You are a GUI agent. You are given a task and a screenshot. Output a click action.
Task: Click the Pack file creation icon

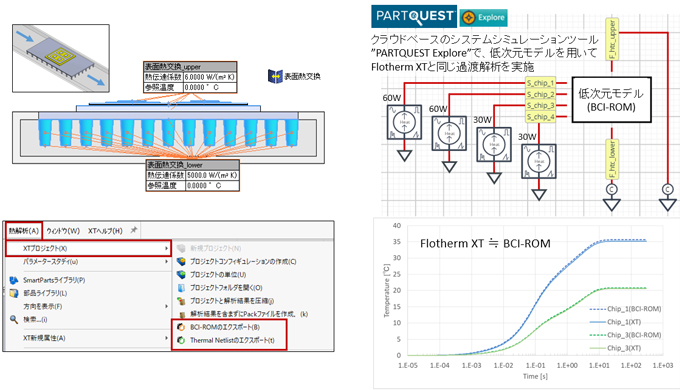[182, 314]
